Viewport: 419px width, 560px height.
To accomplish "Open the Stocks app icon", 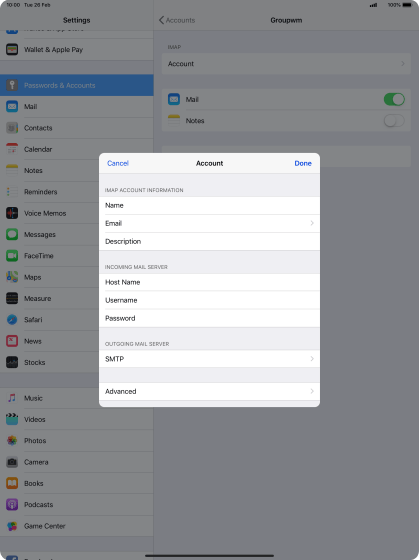I will point(12,362).
